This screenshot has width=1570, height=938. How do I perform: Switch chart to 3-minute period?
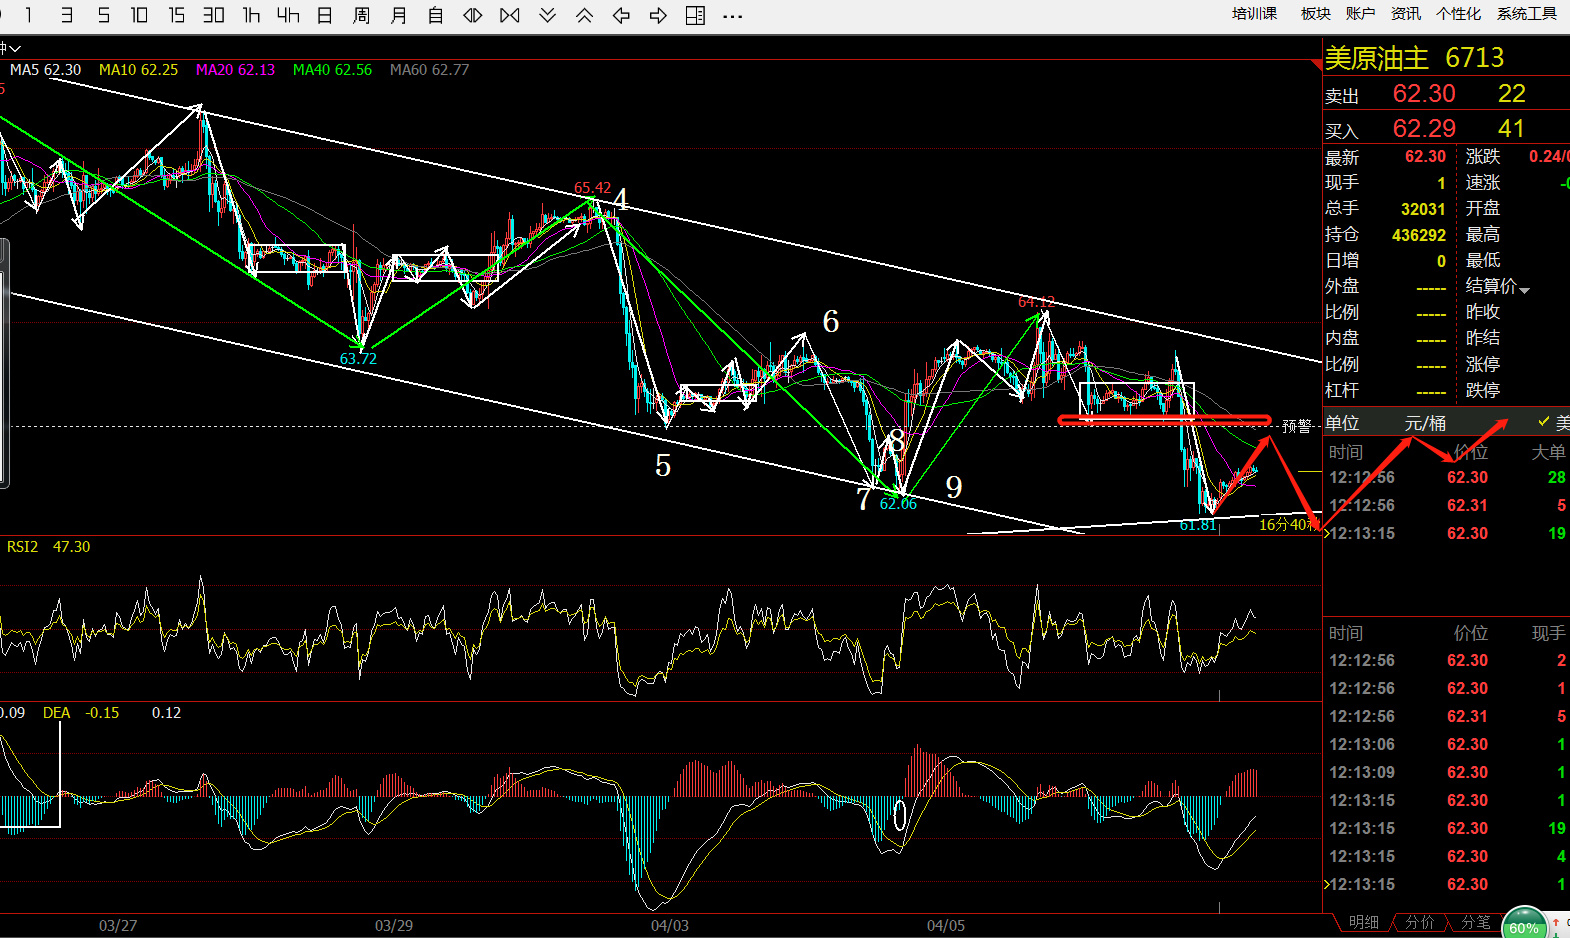tap(66, 15)
